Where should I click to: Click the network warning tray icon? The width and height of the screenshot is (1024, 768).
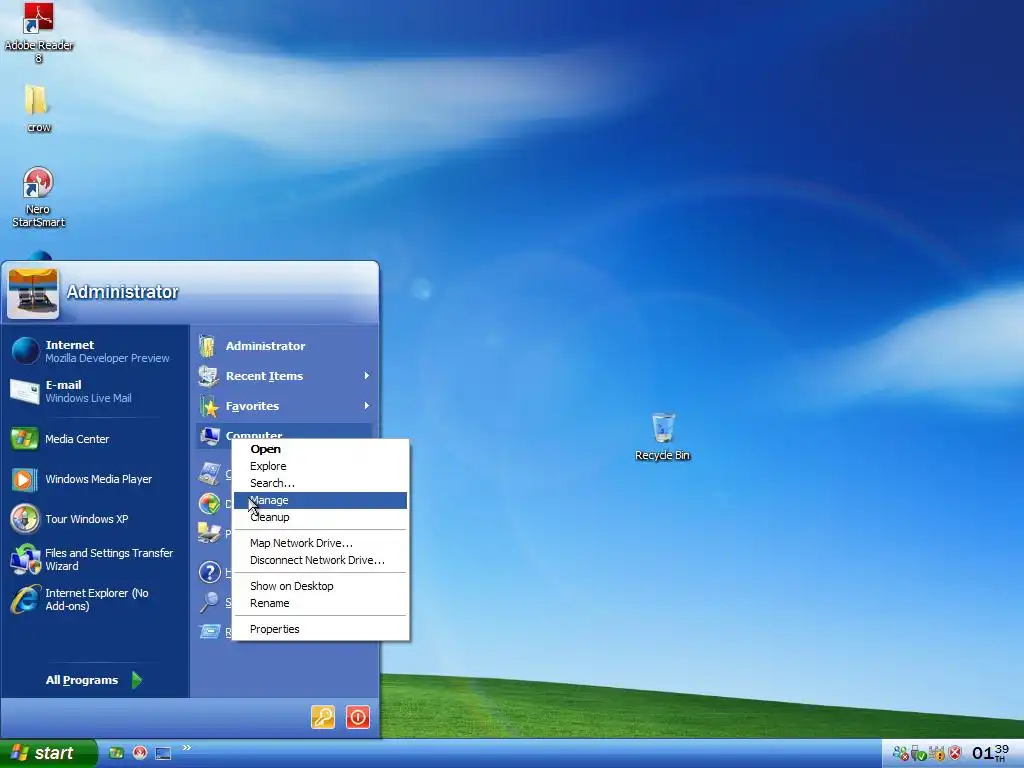(937, 754)
